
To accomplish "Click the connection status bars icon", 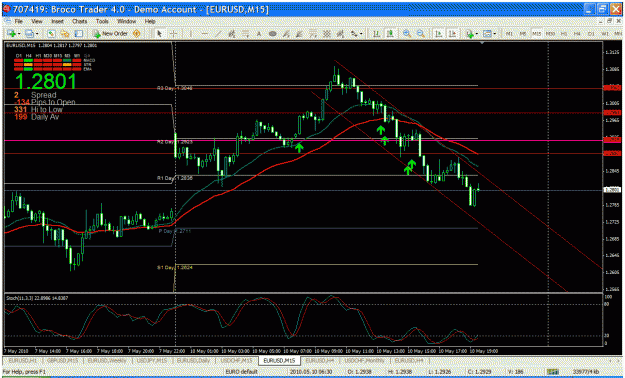I will [x=552, y=371].
